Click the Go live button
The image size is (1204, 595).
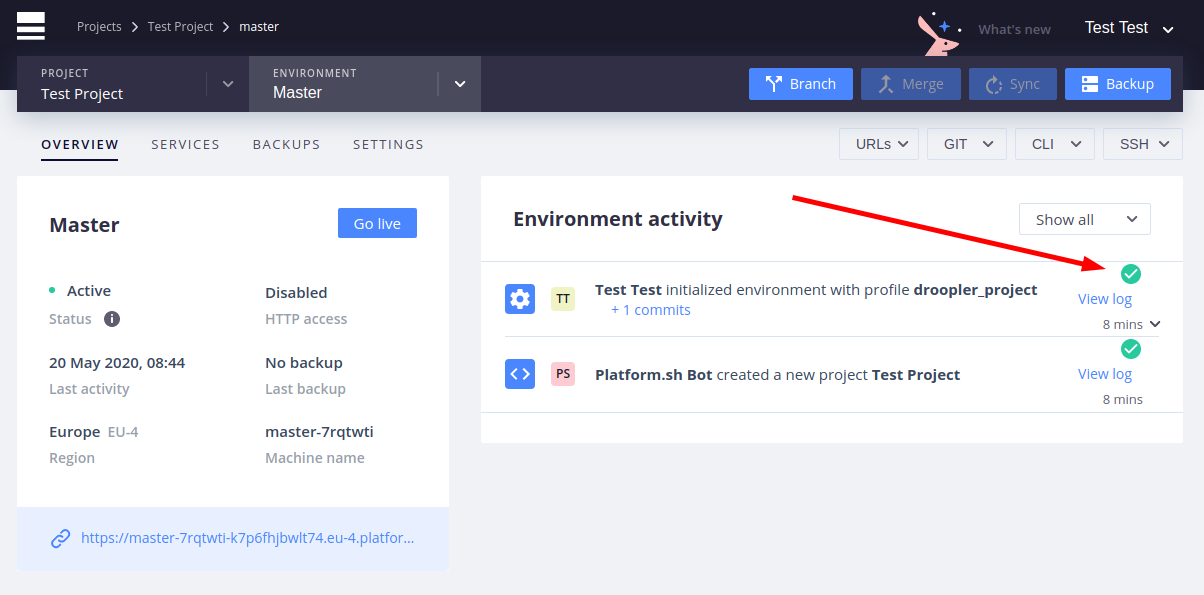(x=377, y=224)
